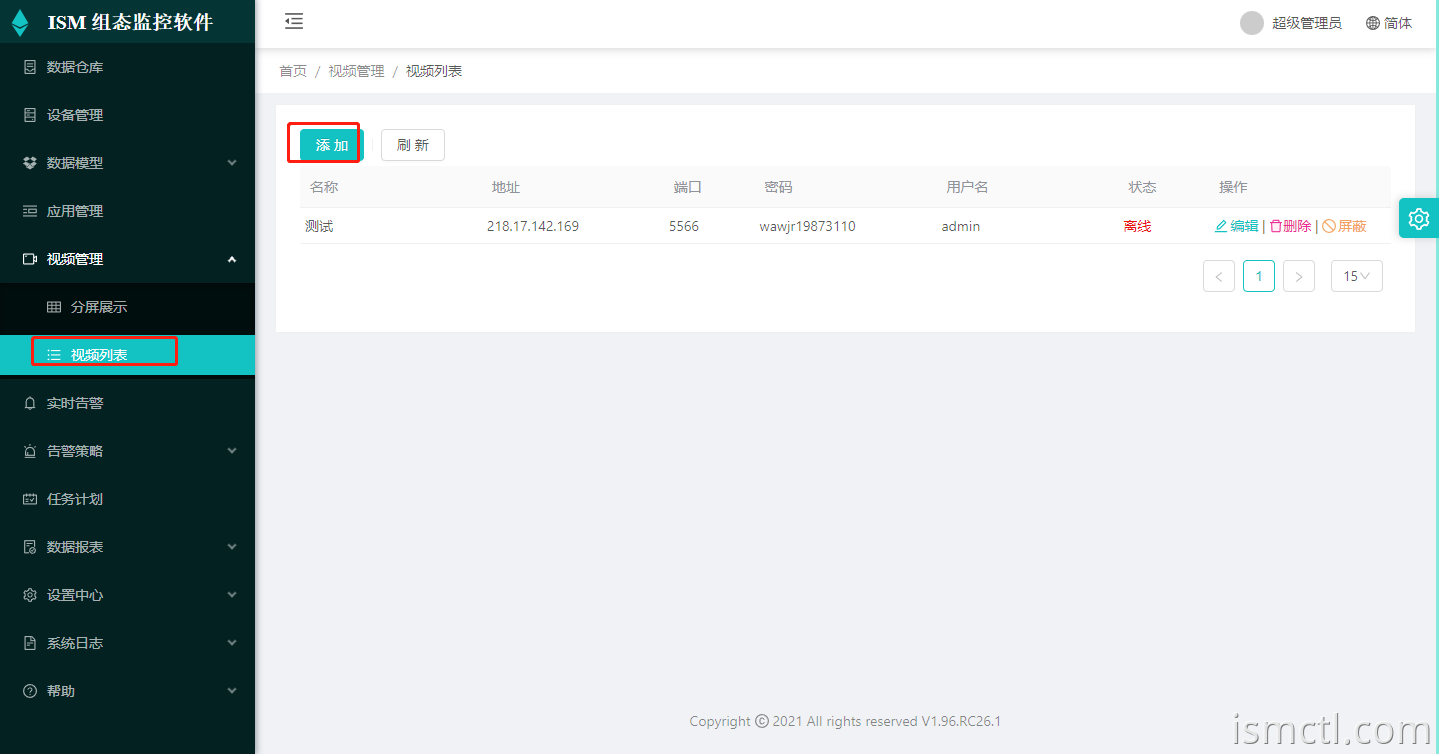Click the 数据模型 dropbox-style icon

tap(30, 163)
